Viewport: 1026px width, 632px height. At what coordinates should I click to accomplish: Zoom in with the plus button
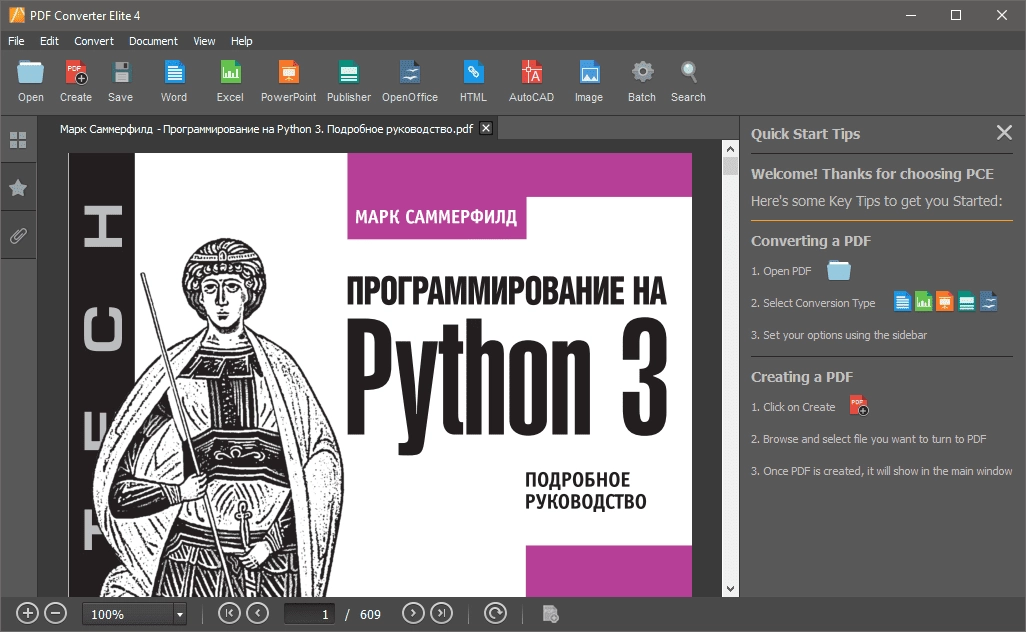click(x=27, y=614)
